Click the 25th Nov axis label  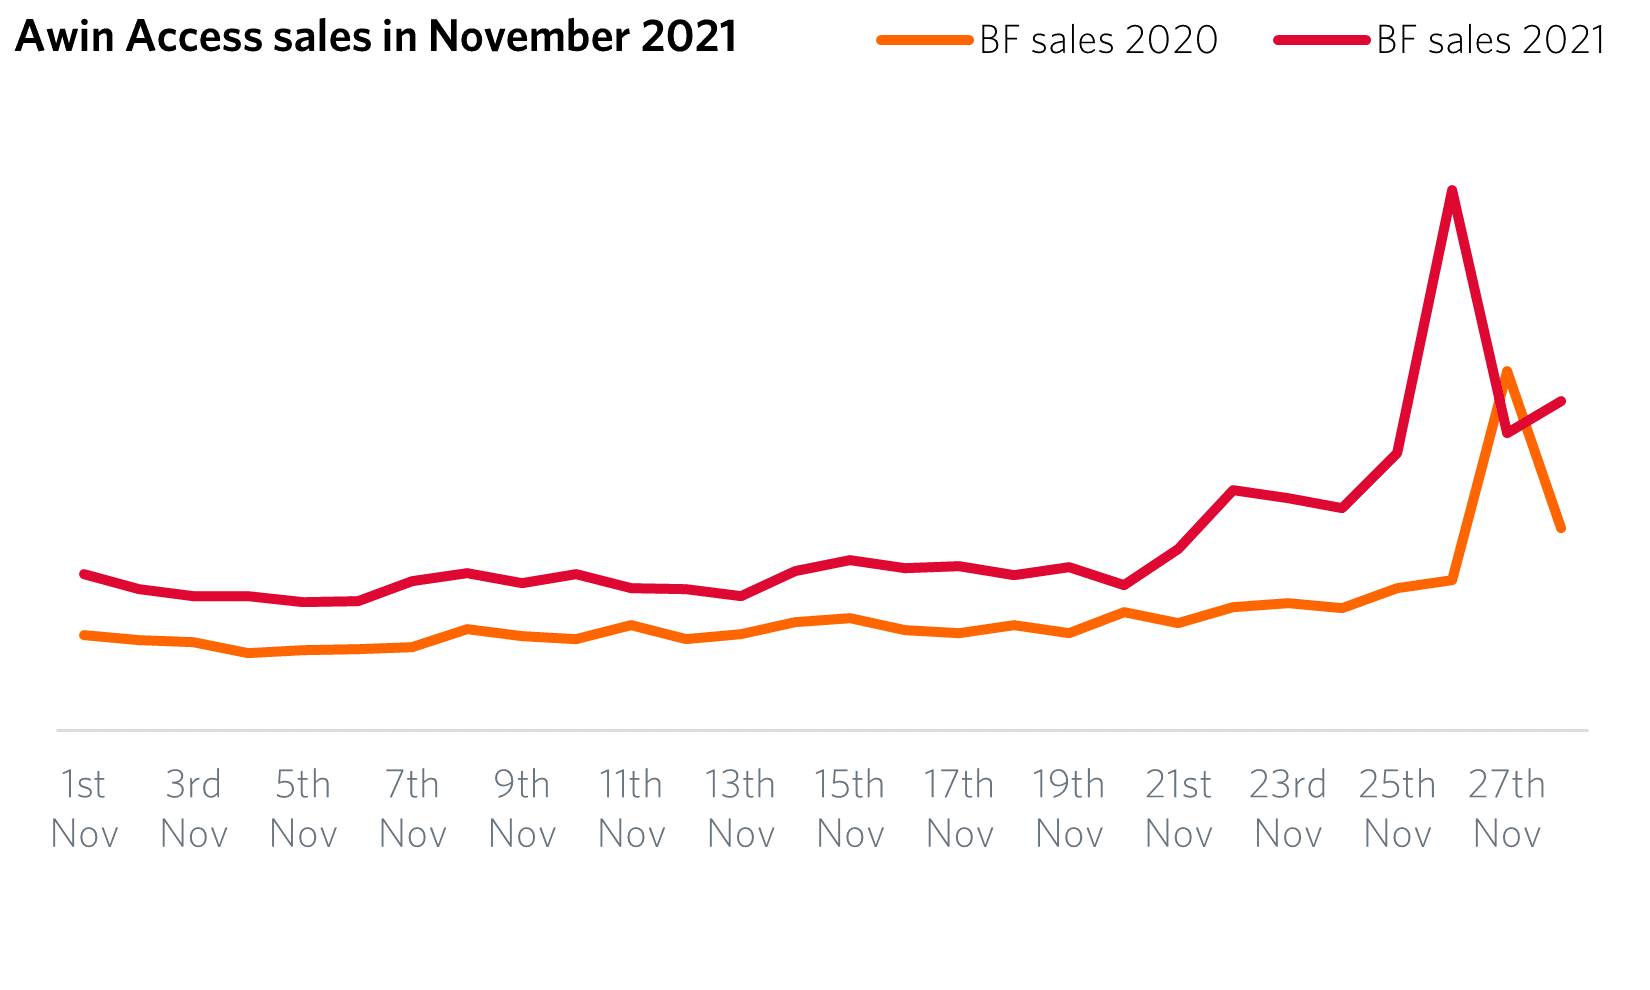click(1398, 809)
